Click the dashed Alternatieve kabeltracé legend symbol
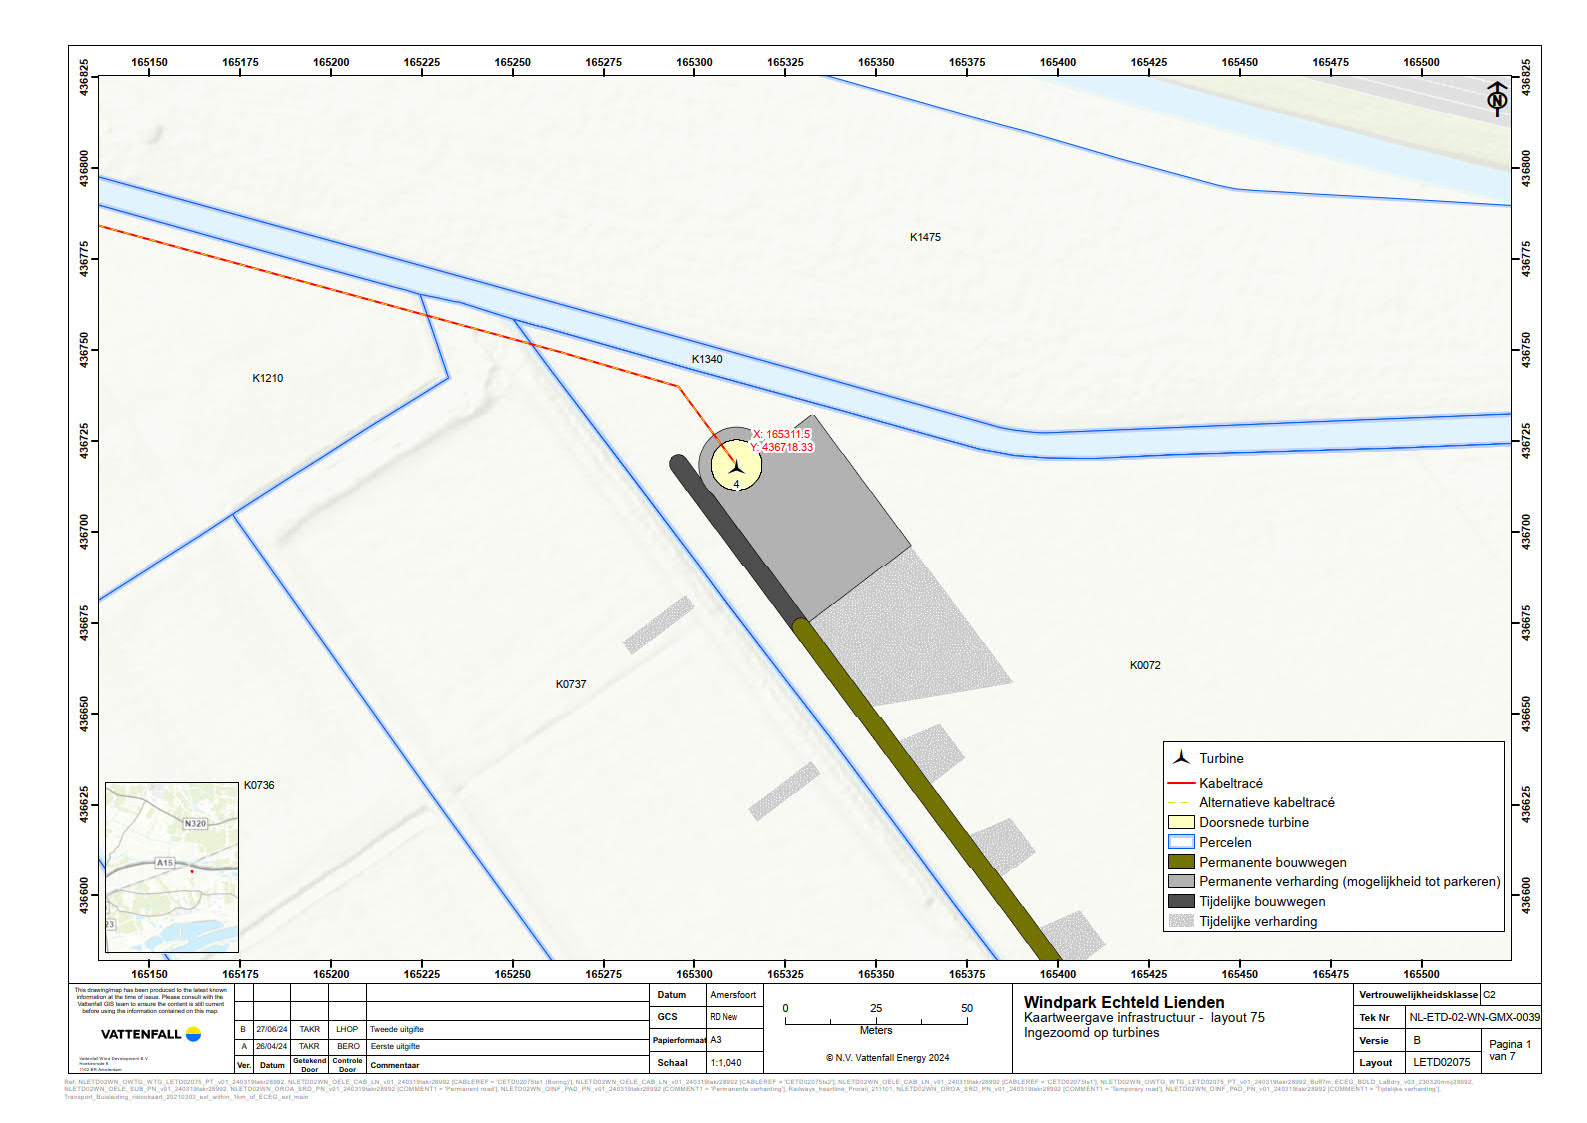 [1181, 803]
